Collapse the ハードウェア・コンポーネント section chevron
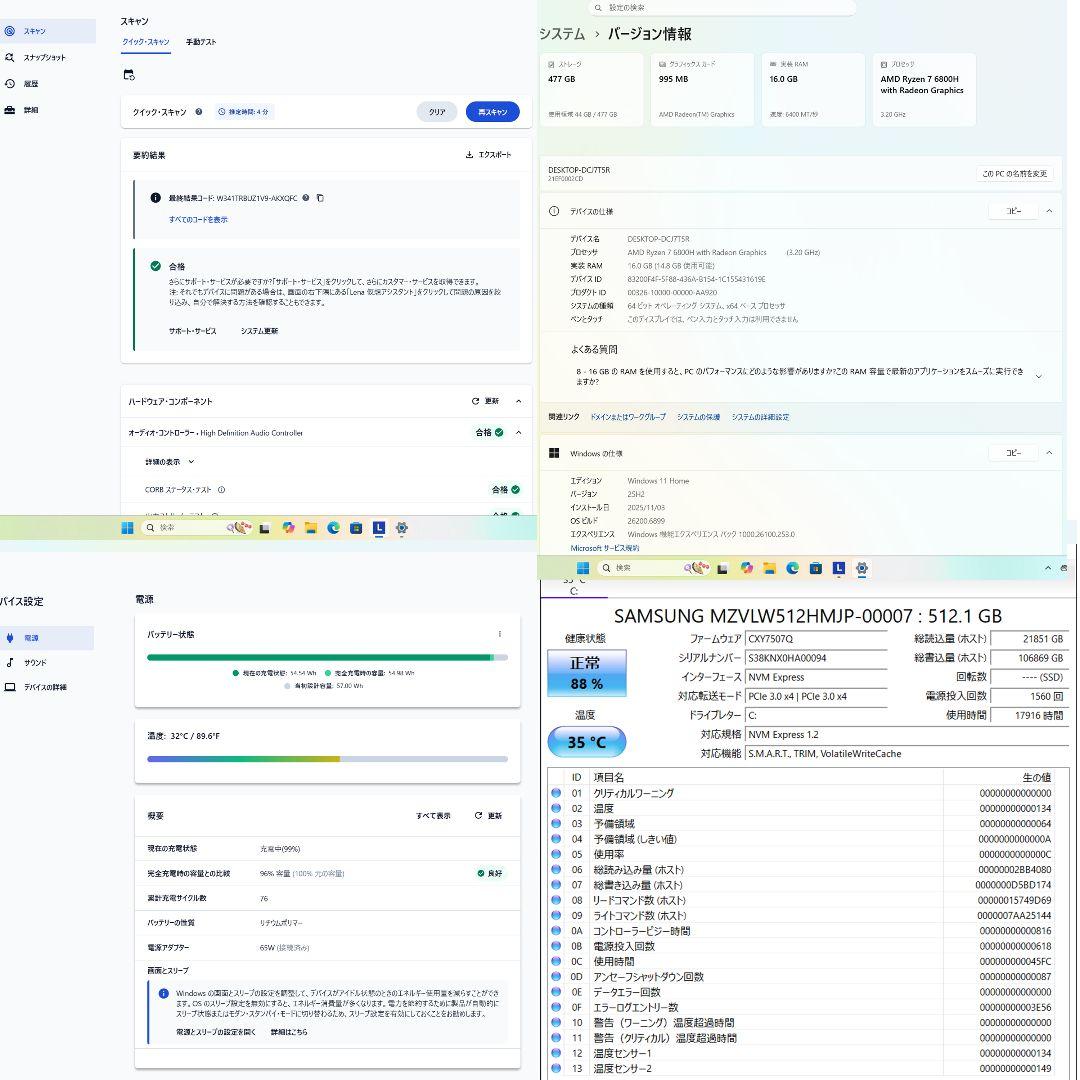The width and height of the screenshot is (1080, 1080). (518, 401)
